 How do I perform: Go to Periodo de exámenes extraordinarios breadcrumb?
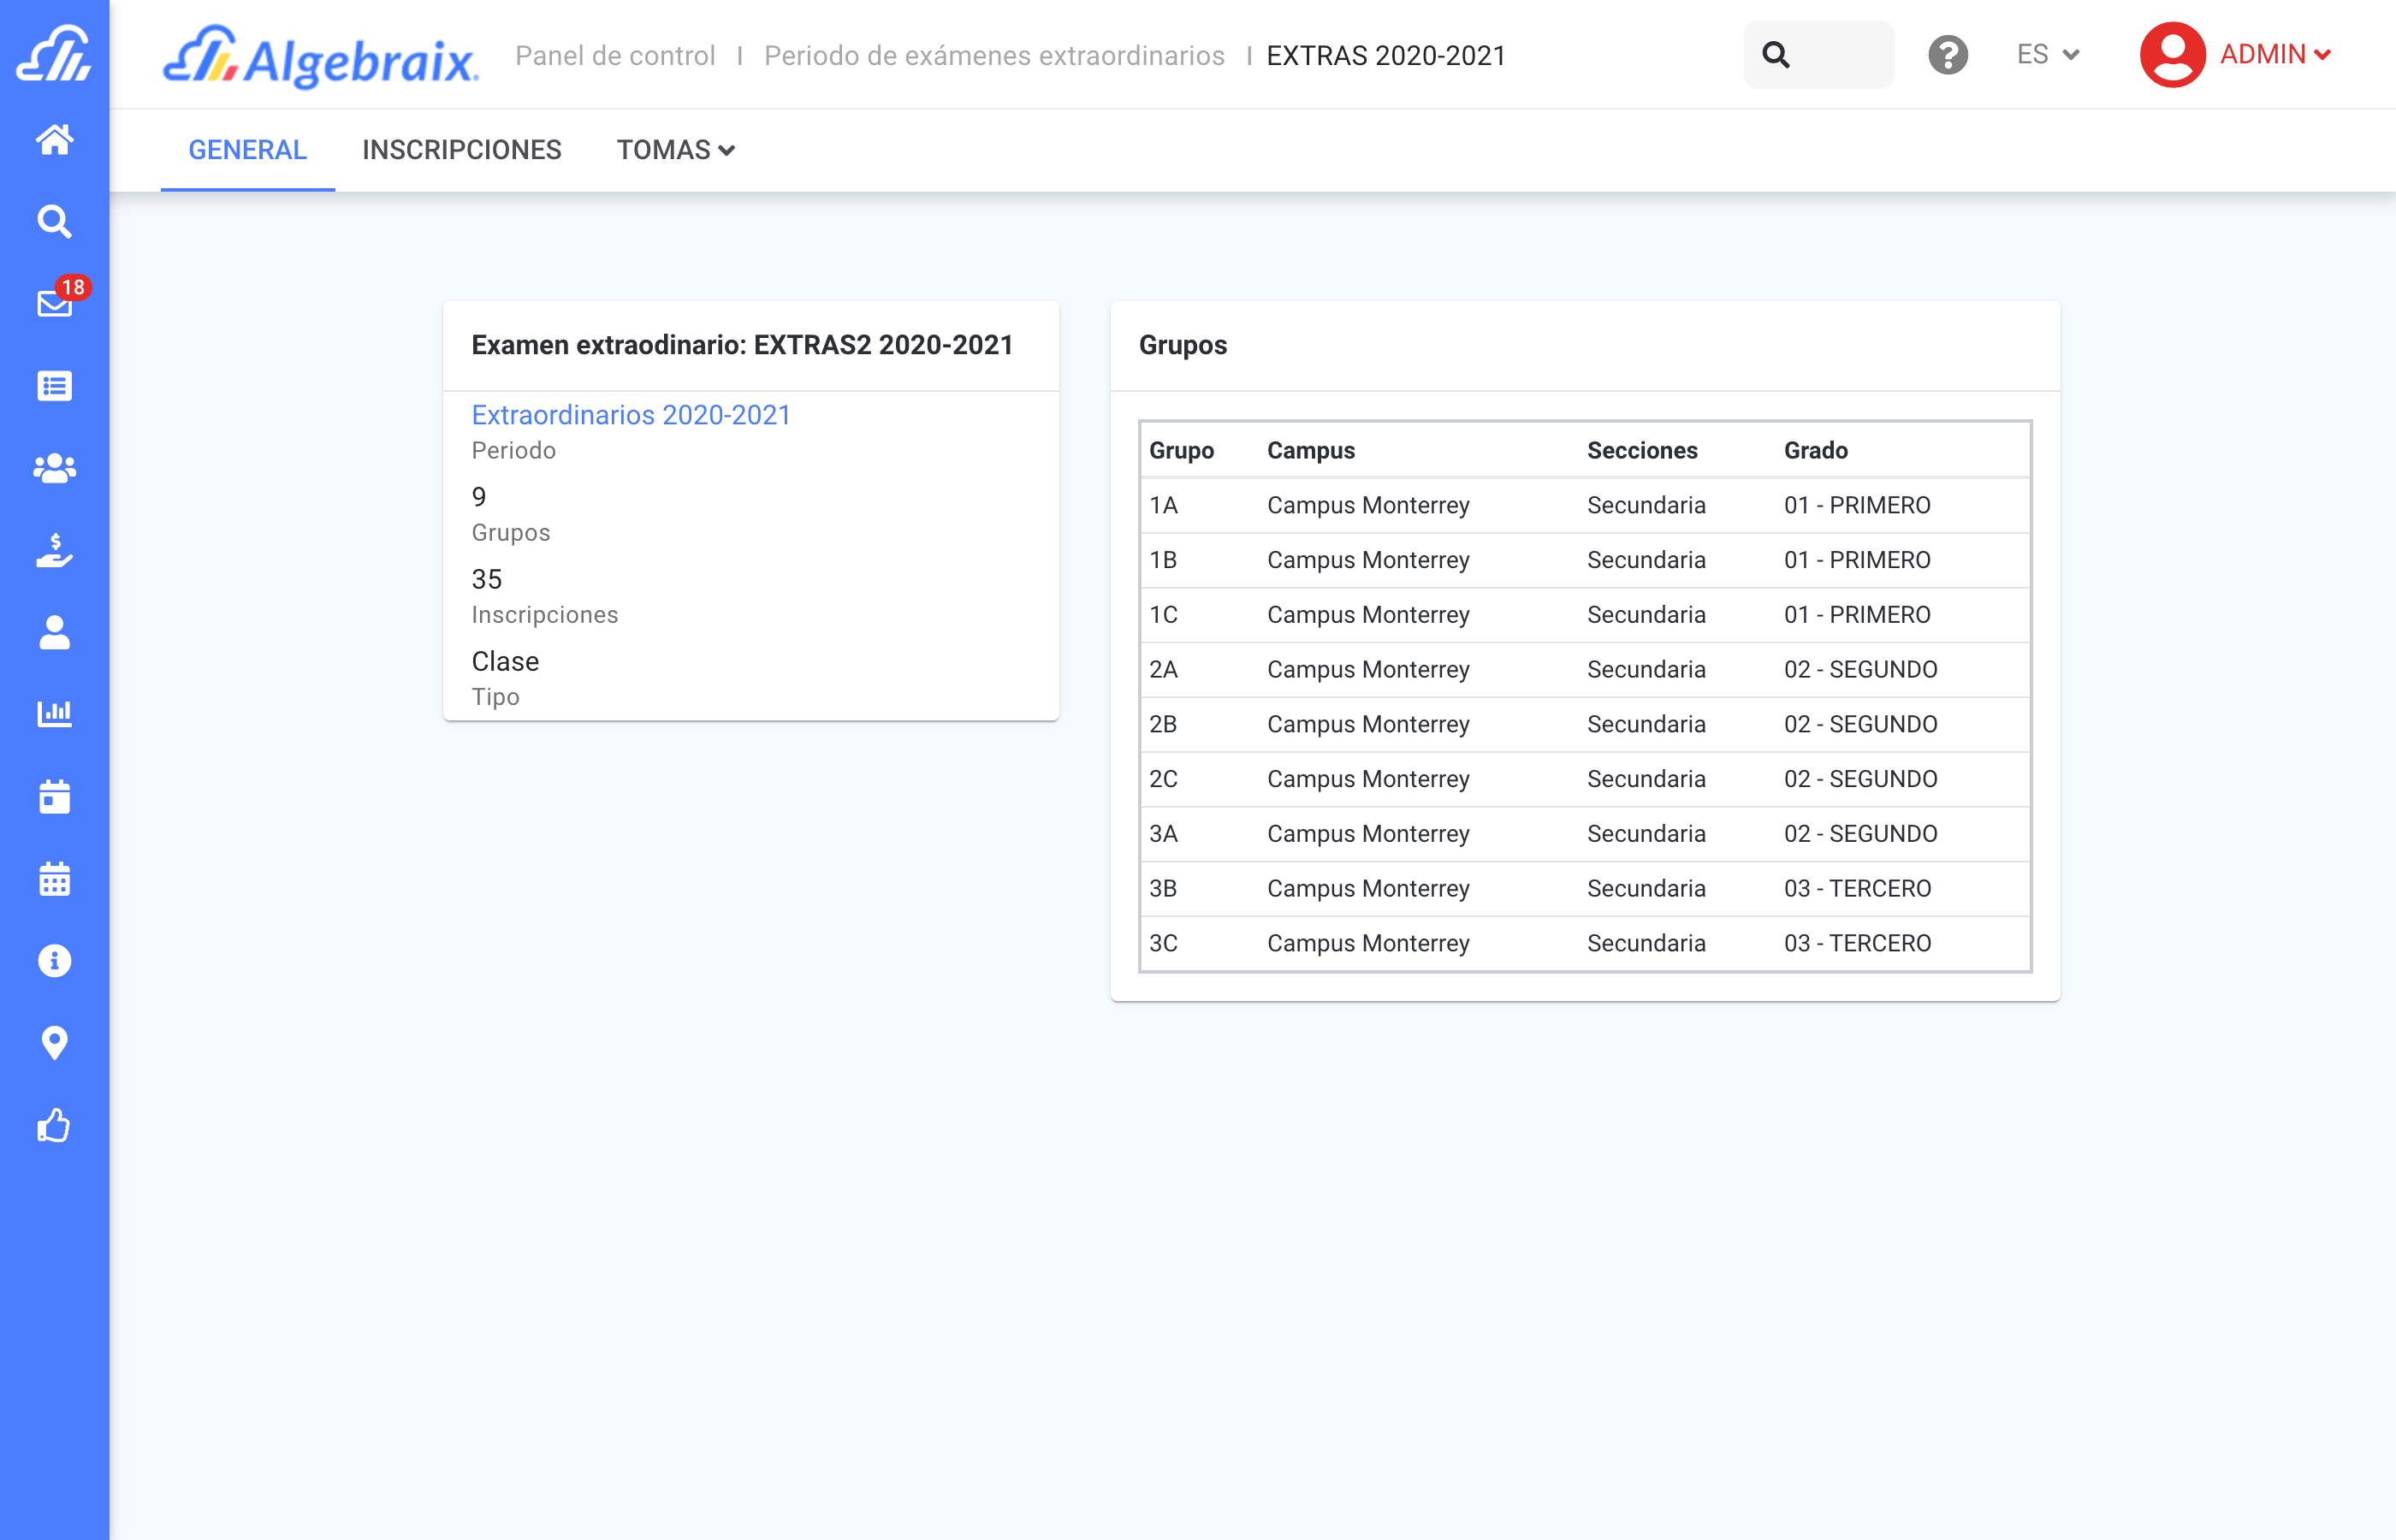pyautogui.click(x=993, y=56)
